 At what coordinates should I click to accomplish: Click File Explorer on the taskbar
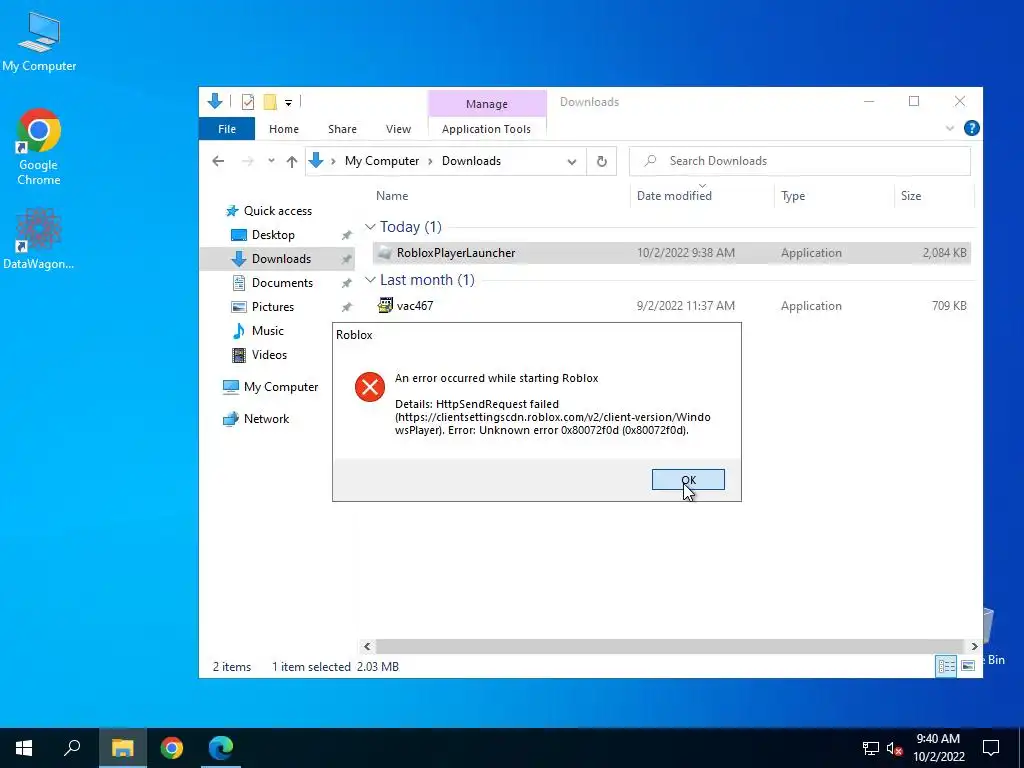pos(122,748)
